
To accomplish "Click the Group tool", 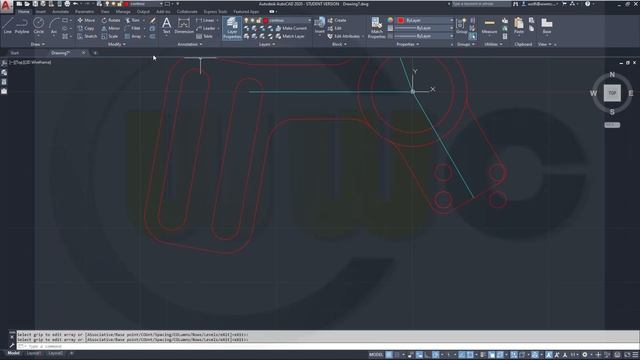I will (461, 26).
